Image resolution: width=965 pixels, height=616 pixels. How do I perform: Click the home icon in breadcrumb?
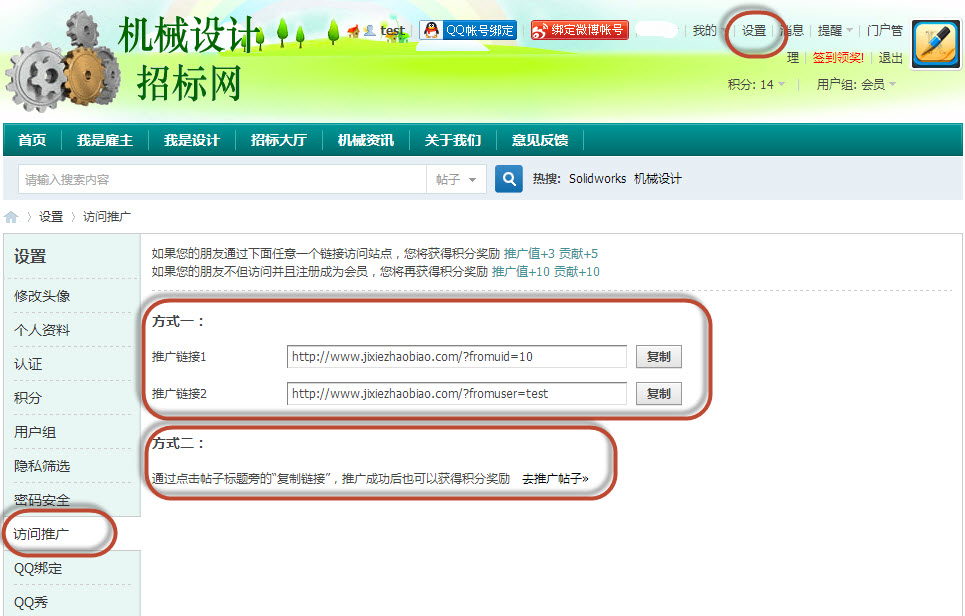pos(11,217)
